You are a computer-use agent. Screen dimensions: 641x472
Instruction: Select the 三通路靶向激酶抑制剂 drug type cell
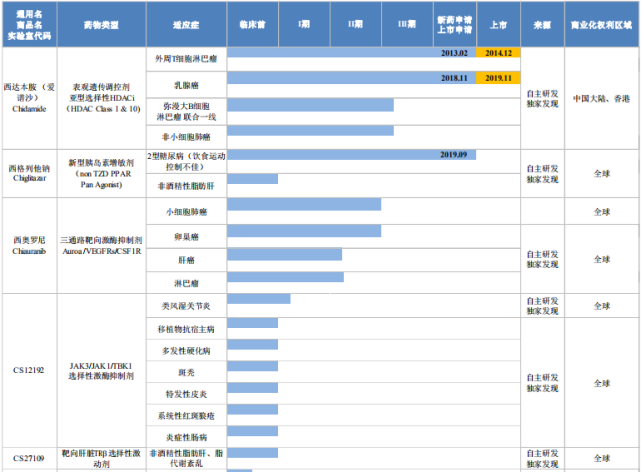(101, 246)
